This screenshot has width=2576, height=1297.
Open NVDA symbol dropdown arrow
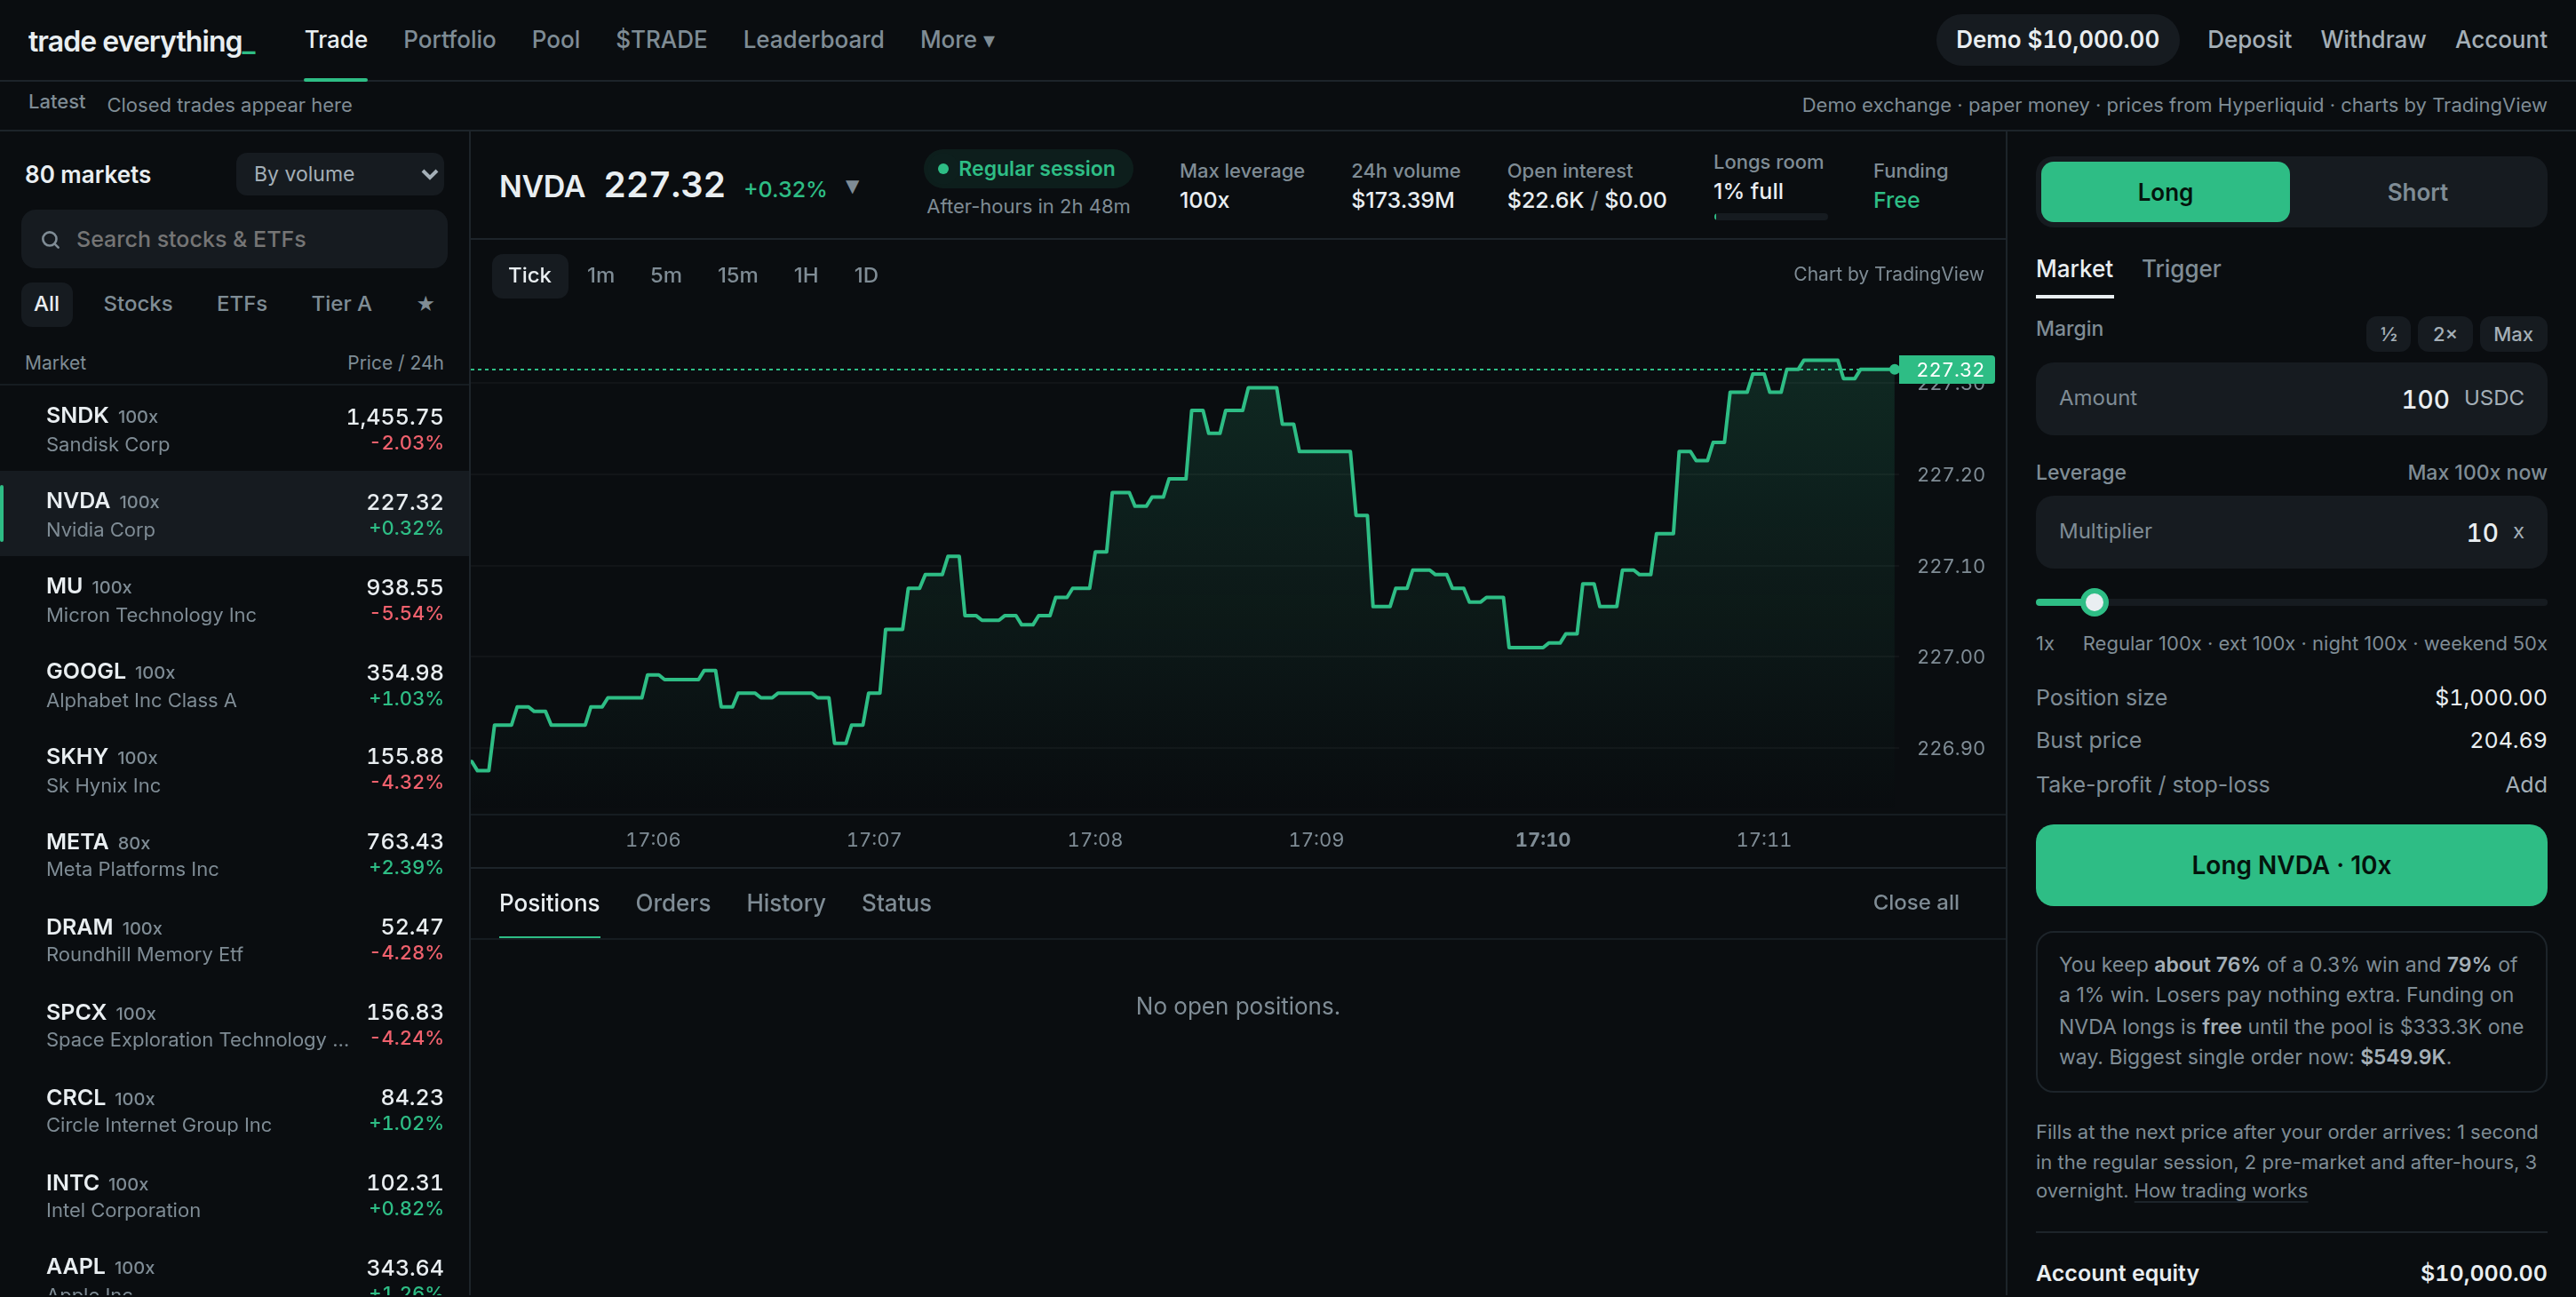click(x=852, y=187)
